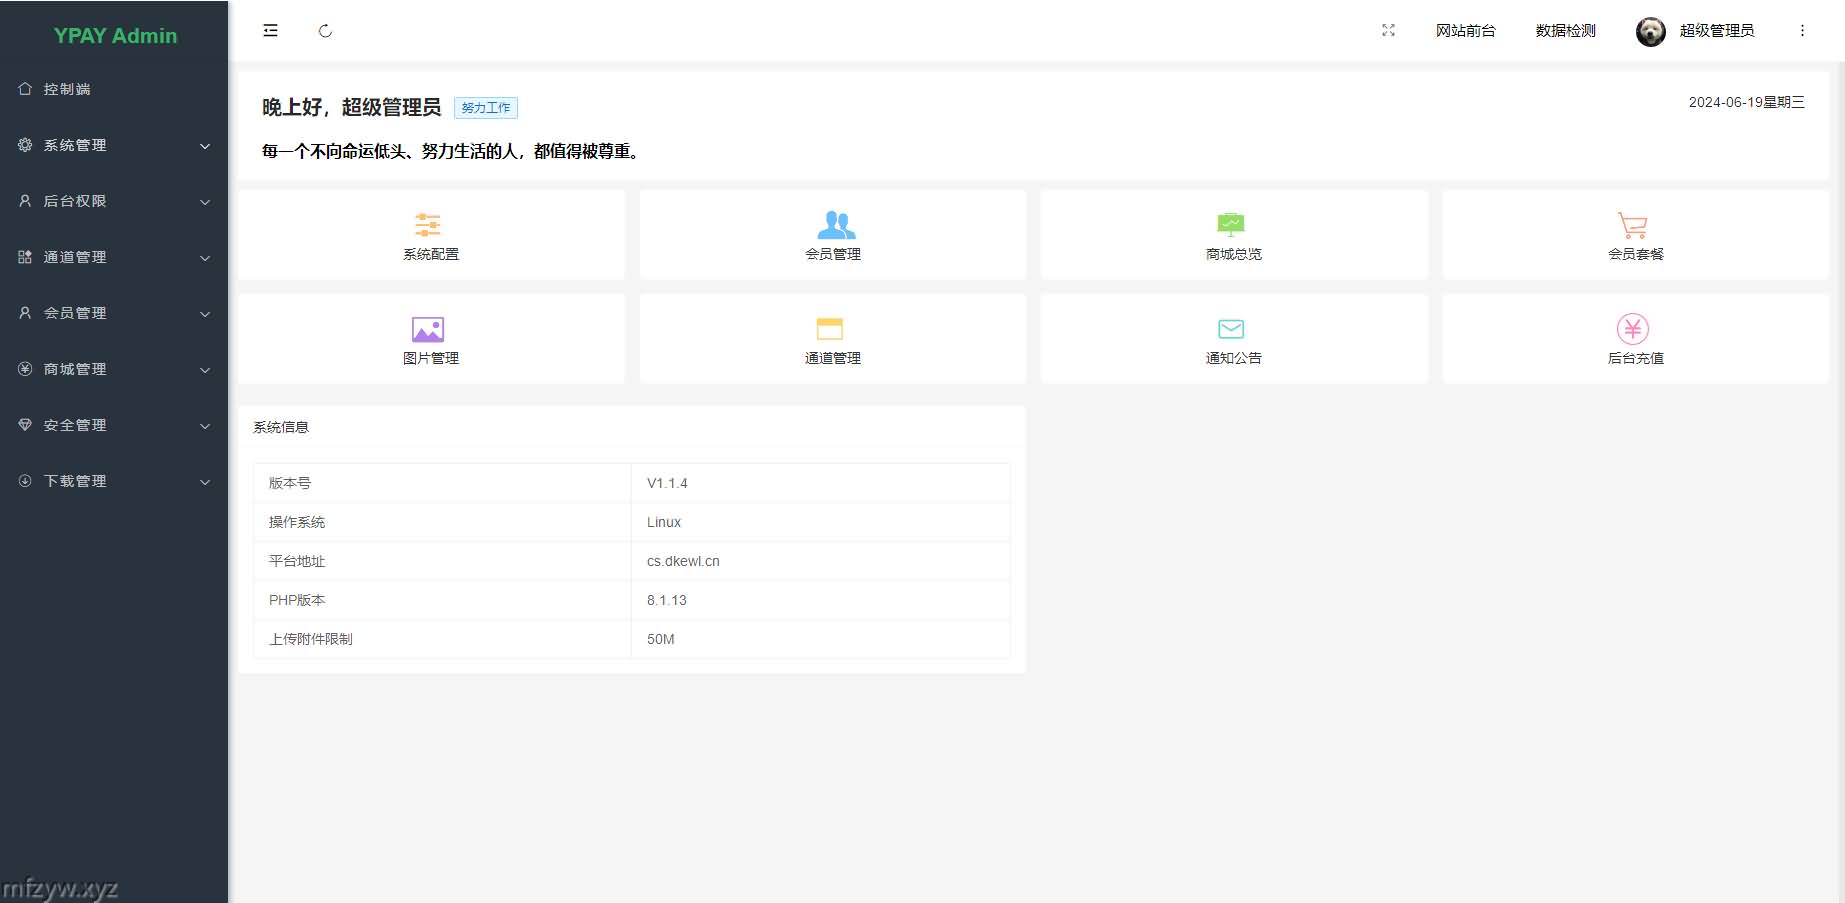Click the 通知公告 envelope icon

(1231, 329)
